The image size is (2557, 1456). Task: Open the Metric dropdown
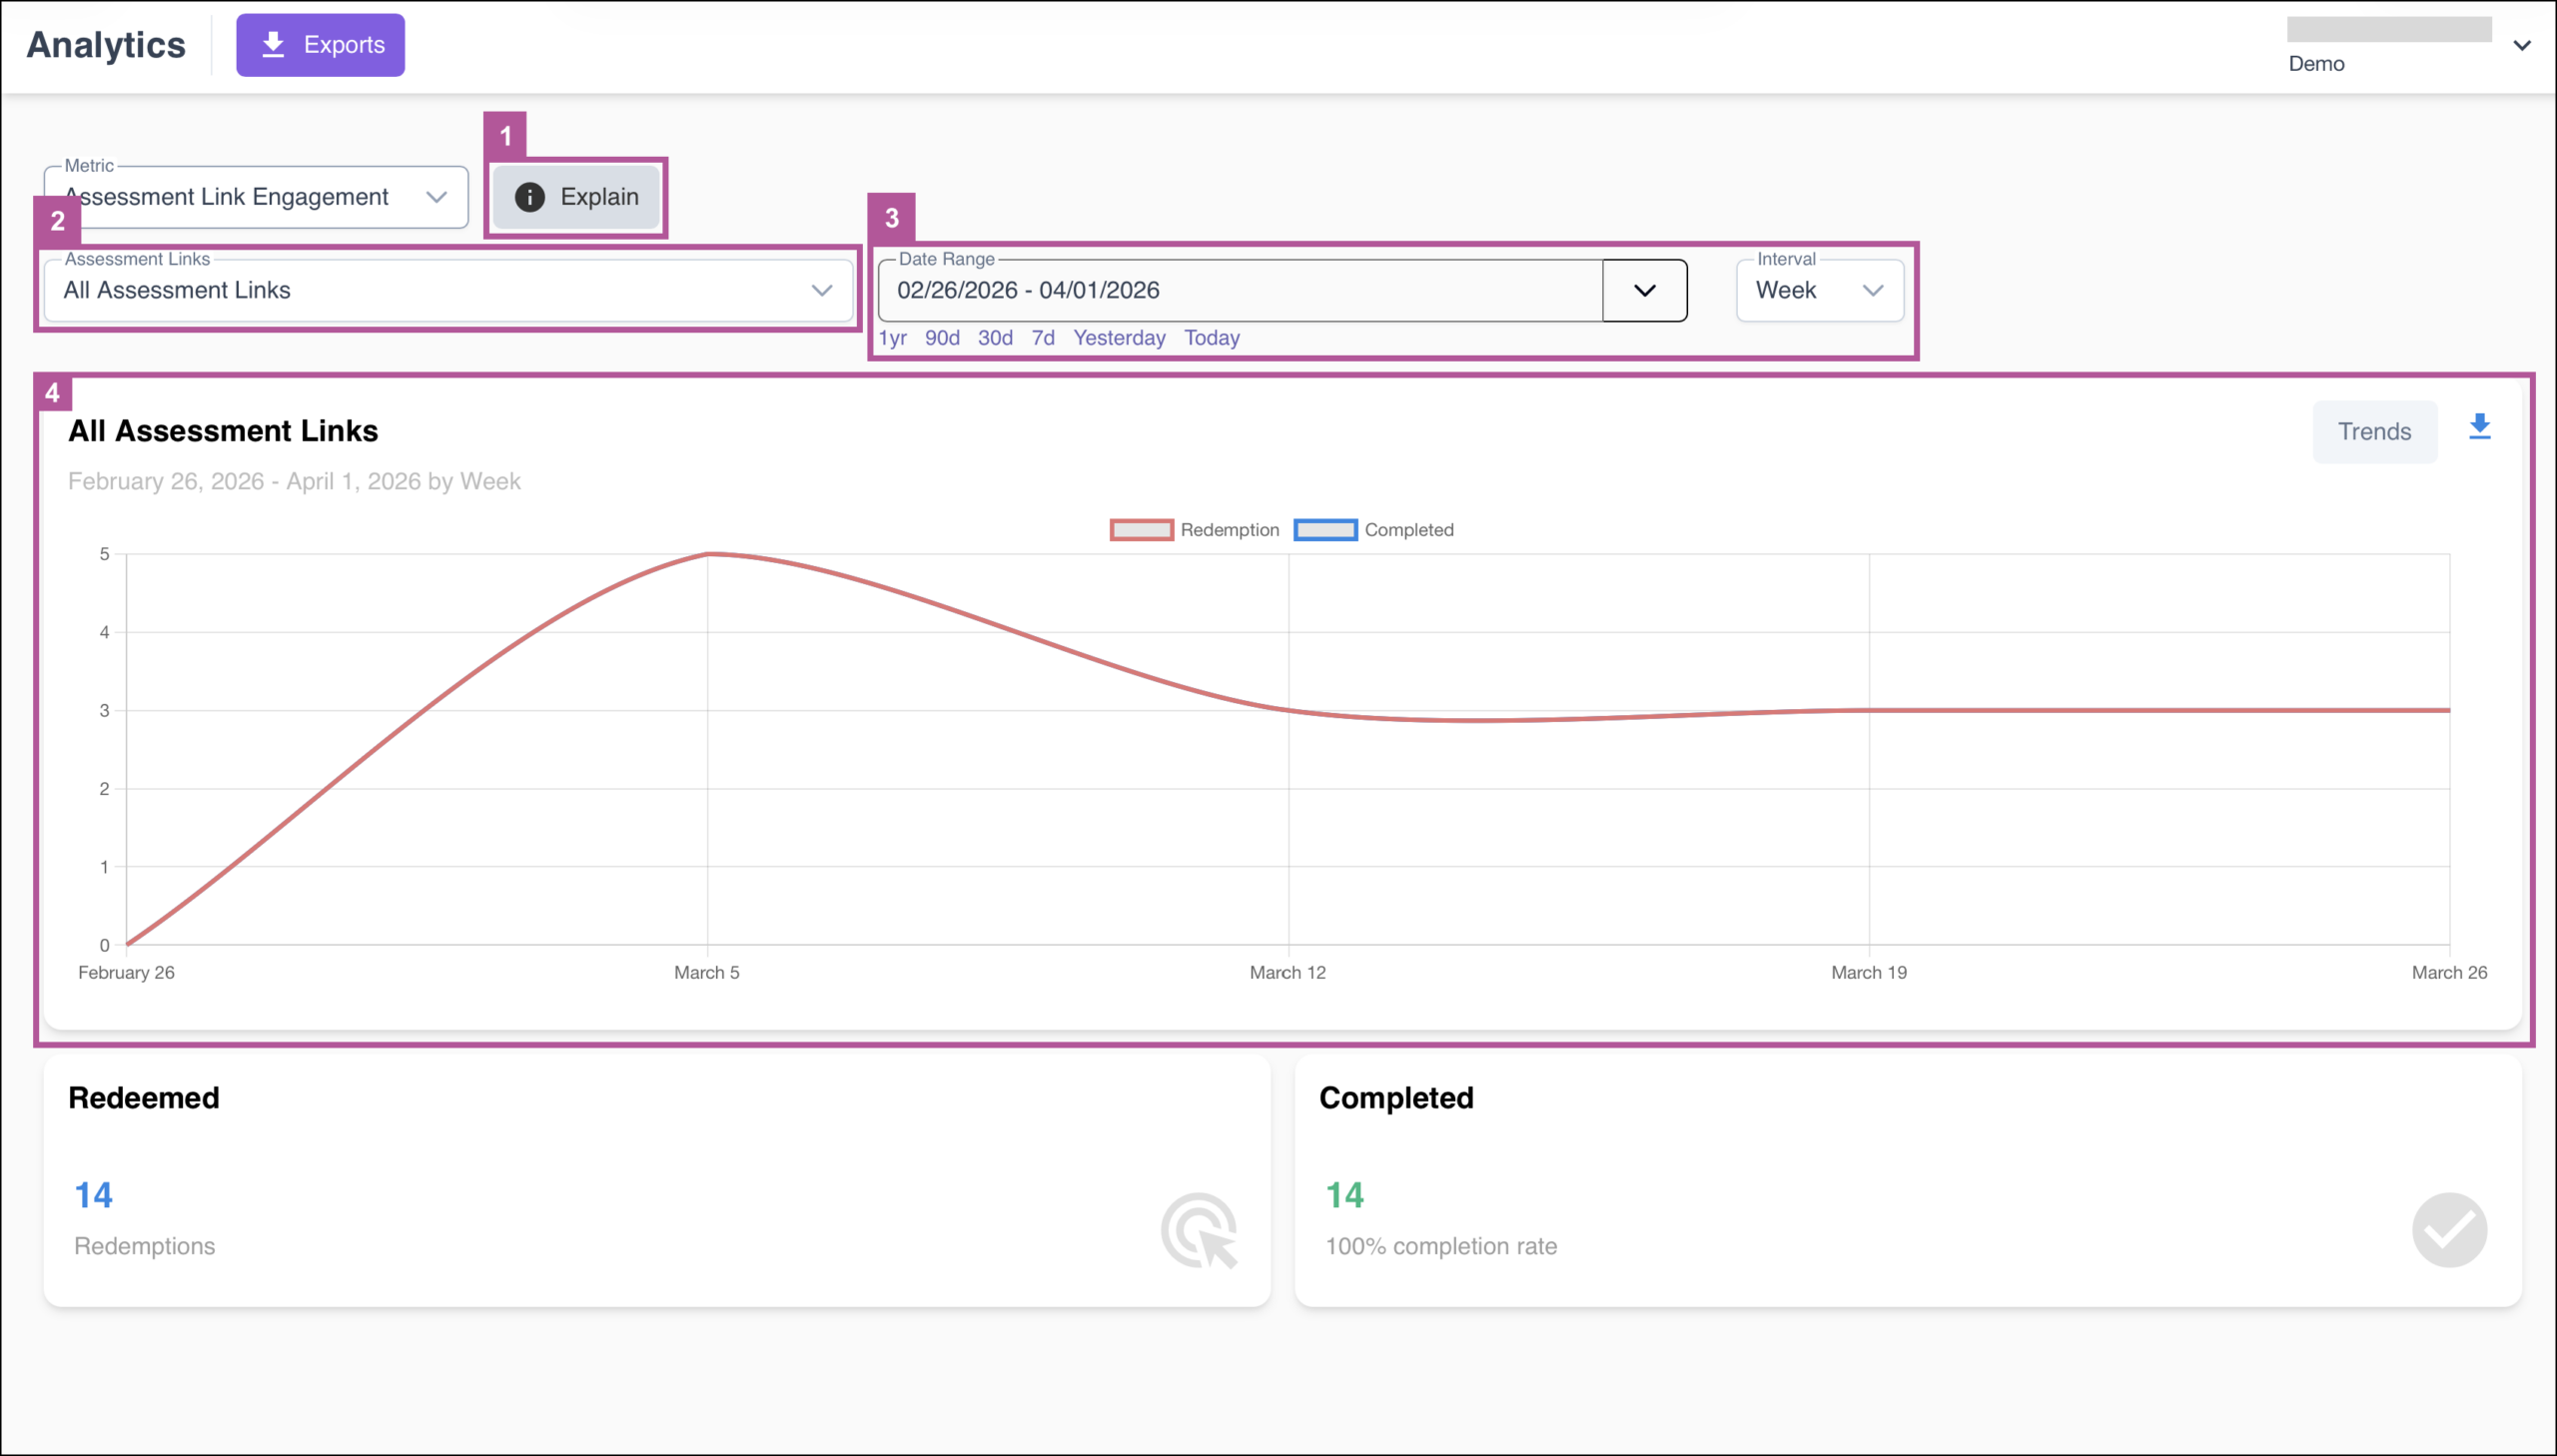pyautogui.click(x=256, y=197)
